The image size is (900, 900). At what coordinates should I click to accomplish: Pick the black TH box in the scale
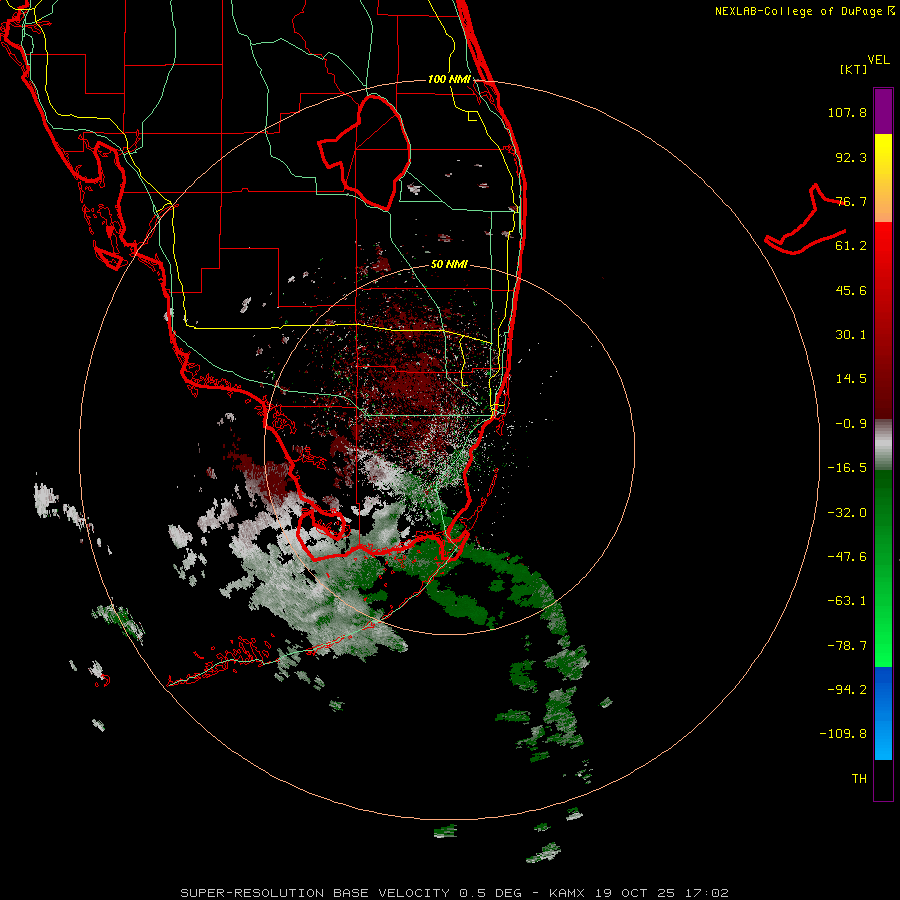[883, 780]
